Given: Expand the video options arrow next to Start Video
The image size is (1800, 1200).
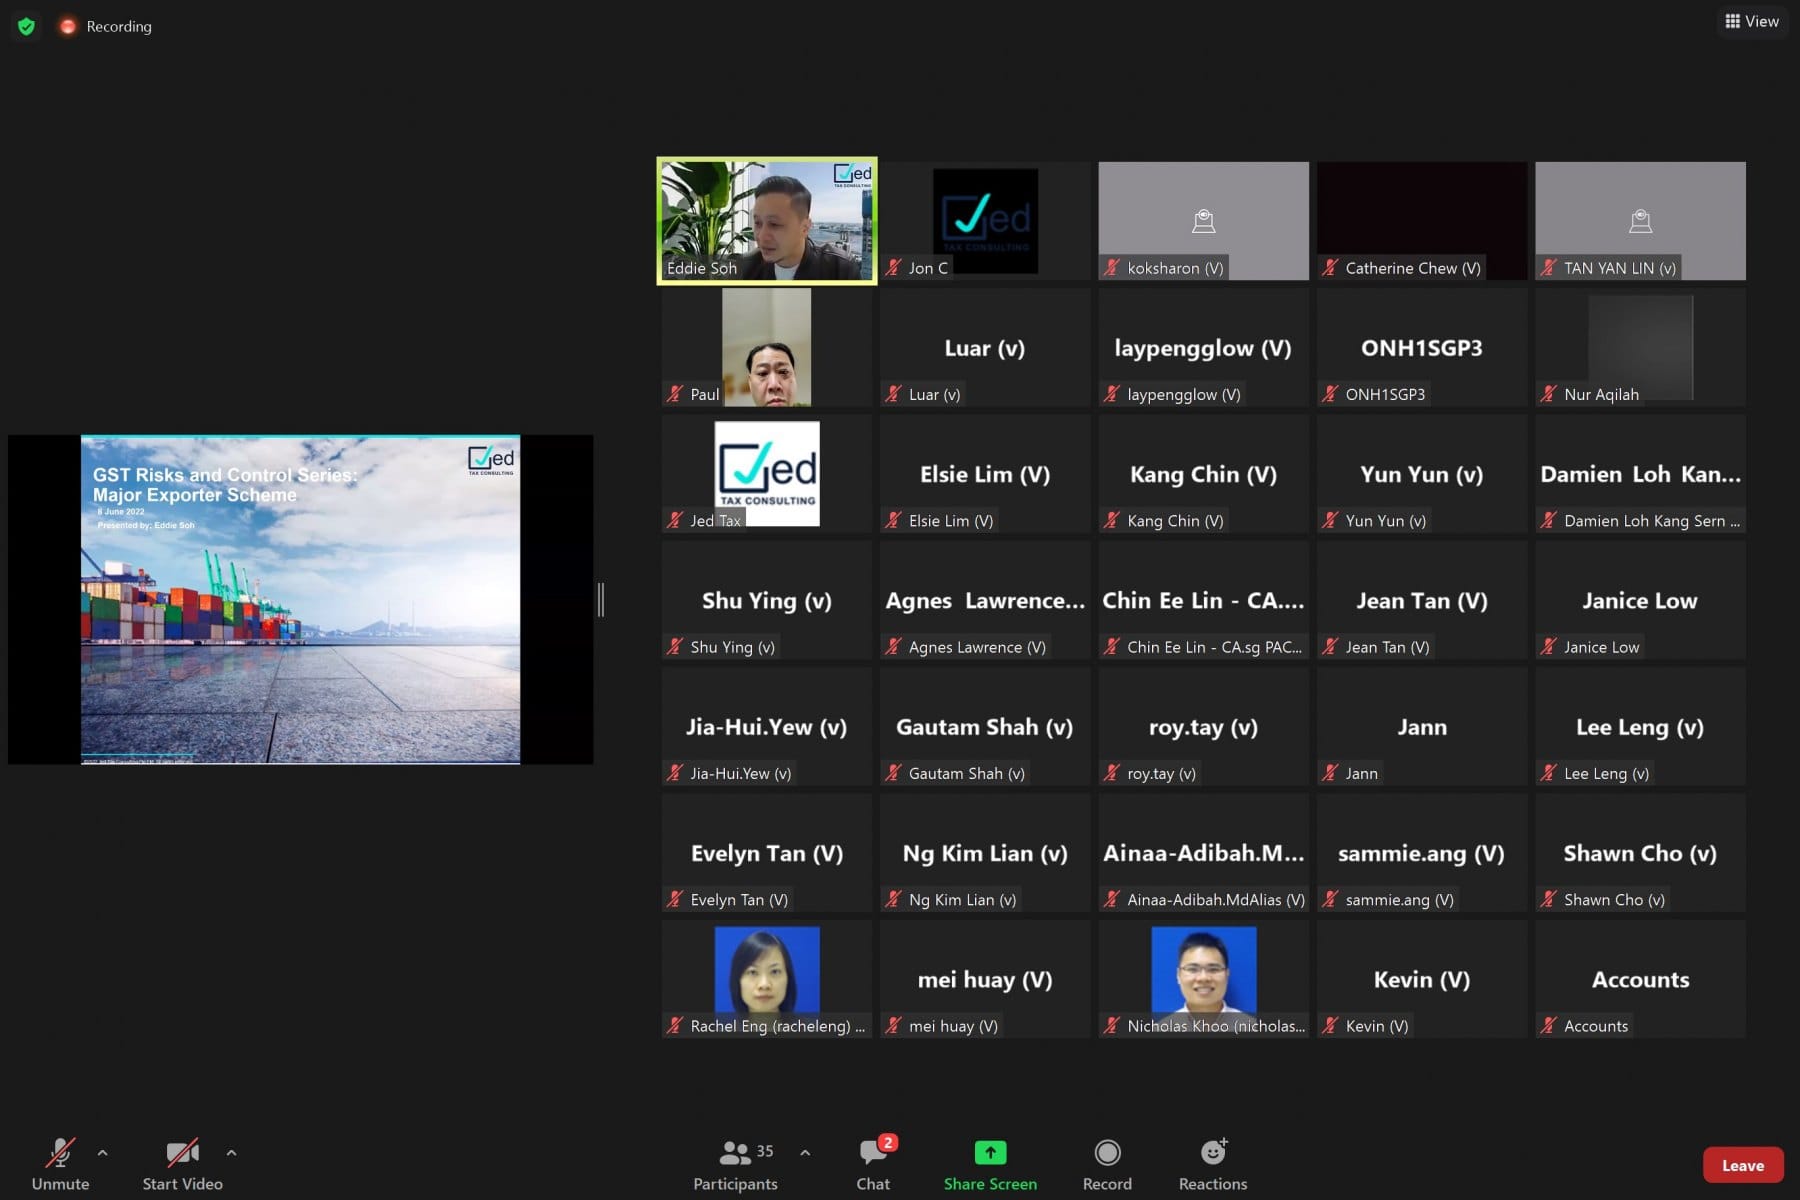Looking at the screenshot, I should coord(231,1153).
